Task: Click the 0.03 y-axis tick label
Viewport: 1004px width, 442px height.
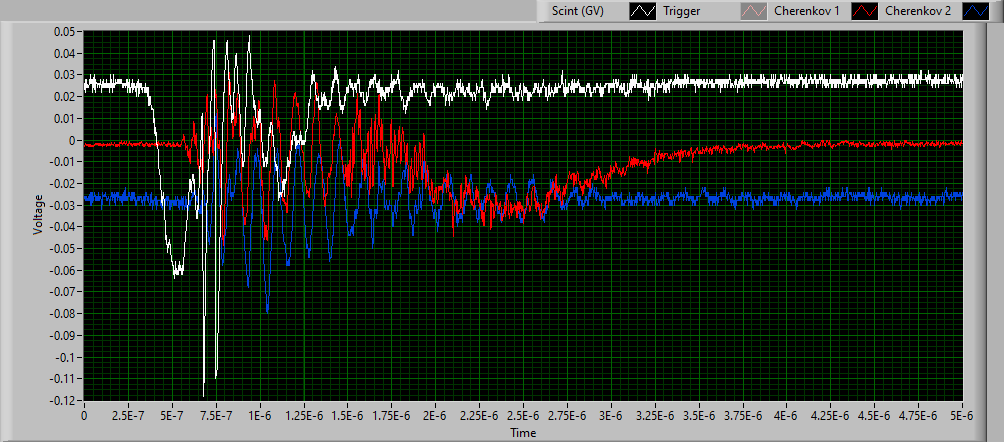Action: click(66, 75)
